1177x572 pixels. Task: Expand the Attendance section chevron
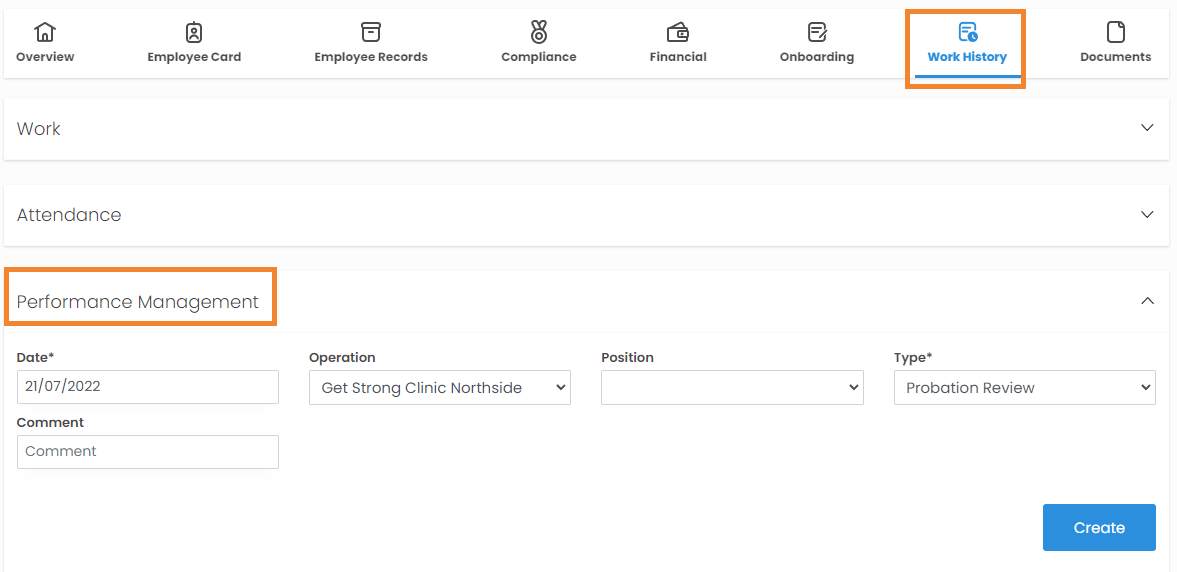click(1147, 214)
